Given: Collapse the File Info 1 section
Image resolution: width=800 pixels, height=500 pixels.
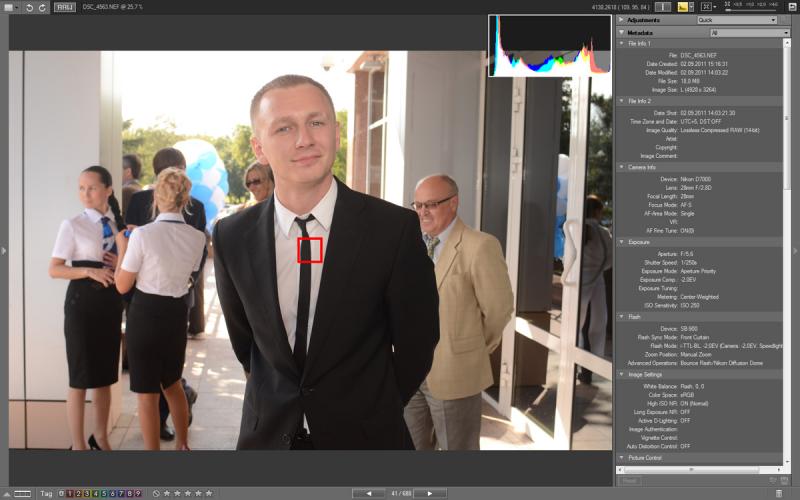Looking at the screenshot, I should click(621, 44).
